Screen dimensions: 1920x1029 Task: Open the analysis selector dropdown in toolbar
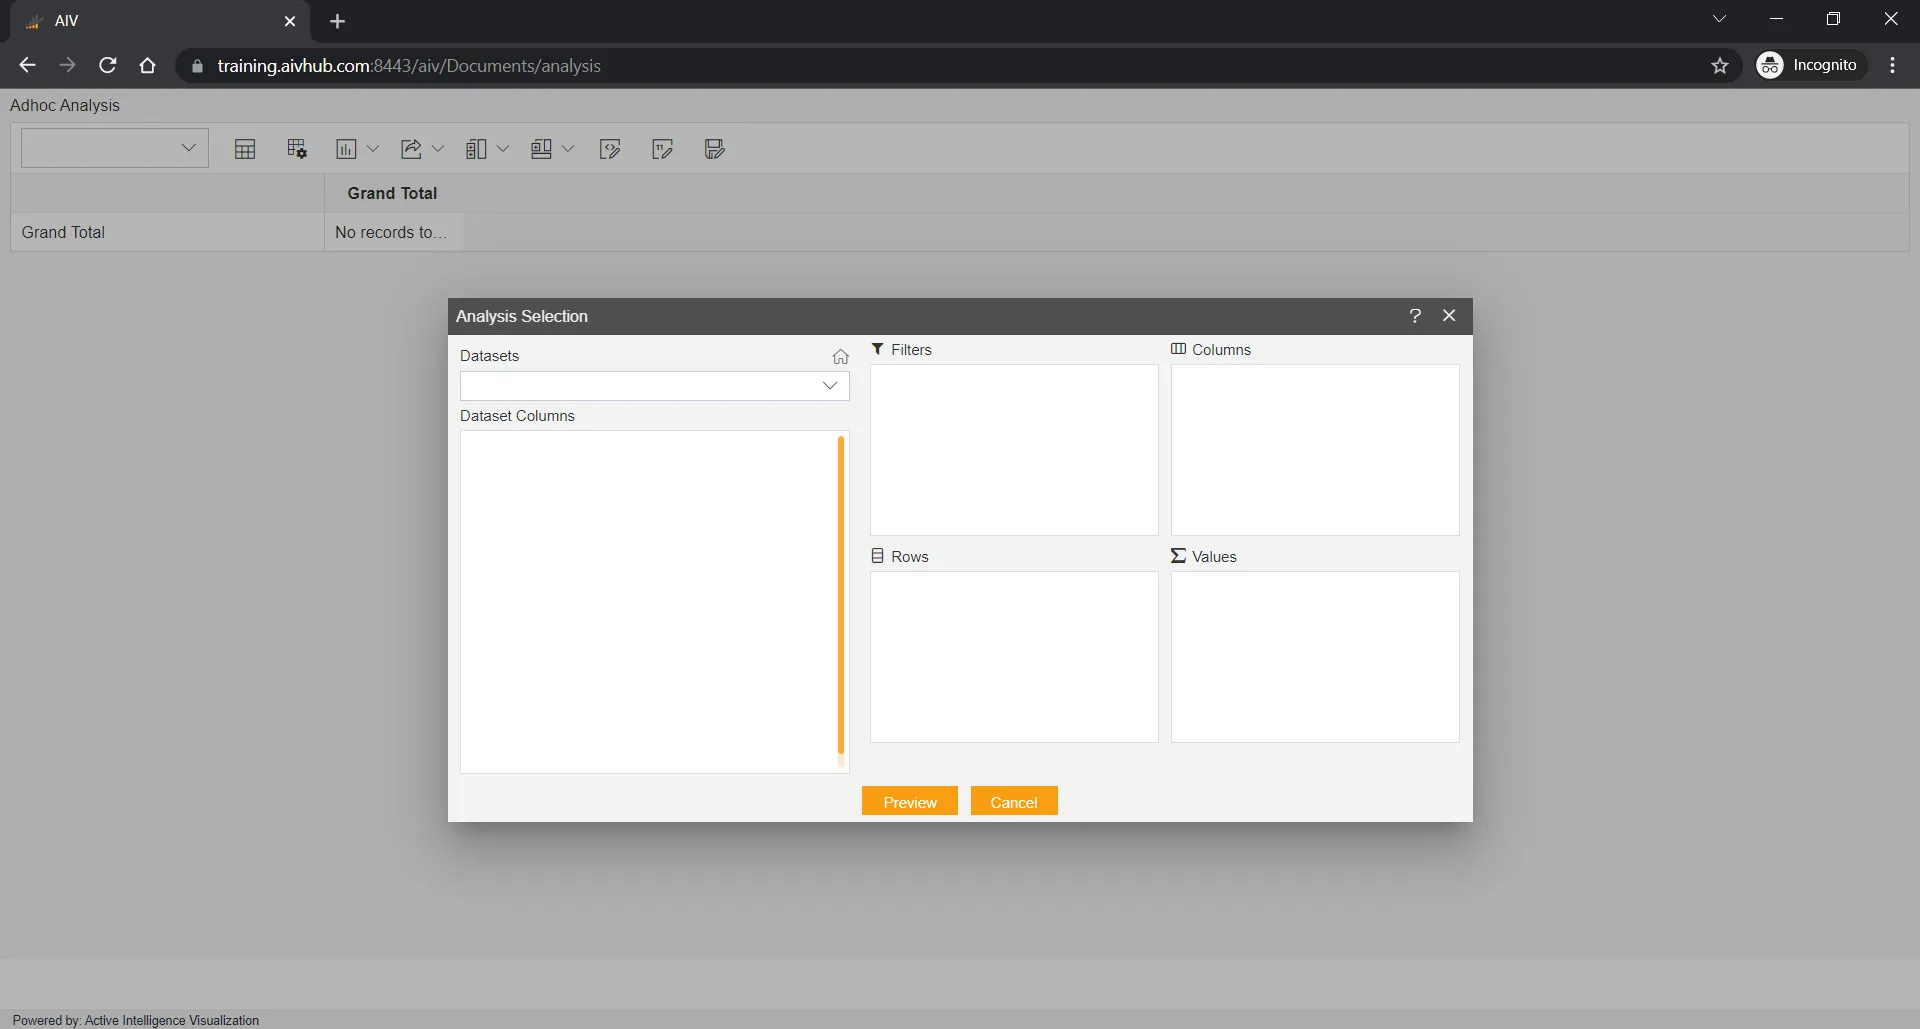click(115, 148)
